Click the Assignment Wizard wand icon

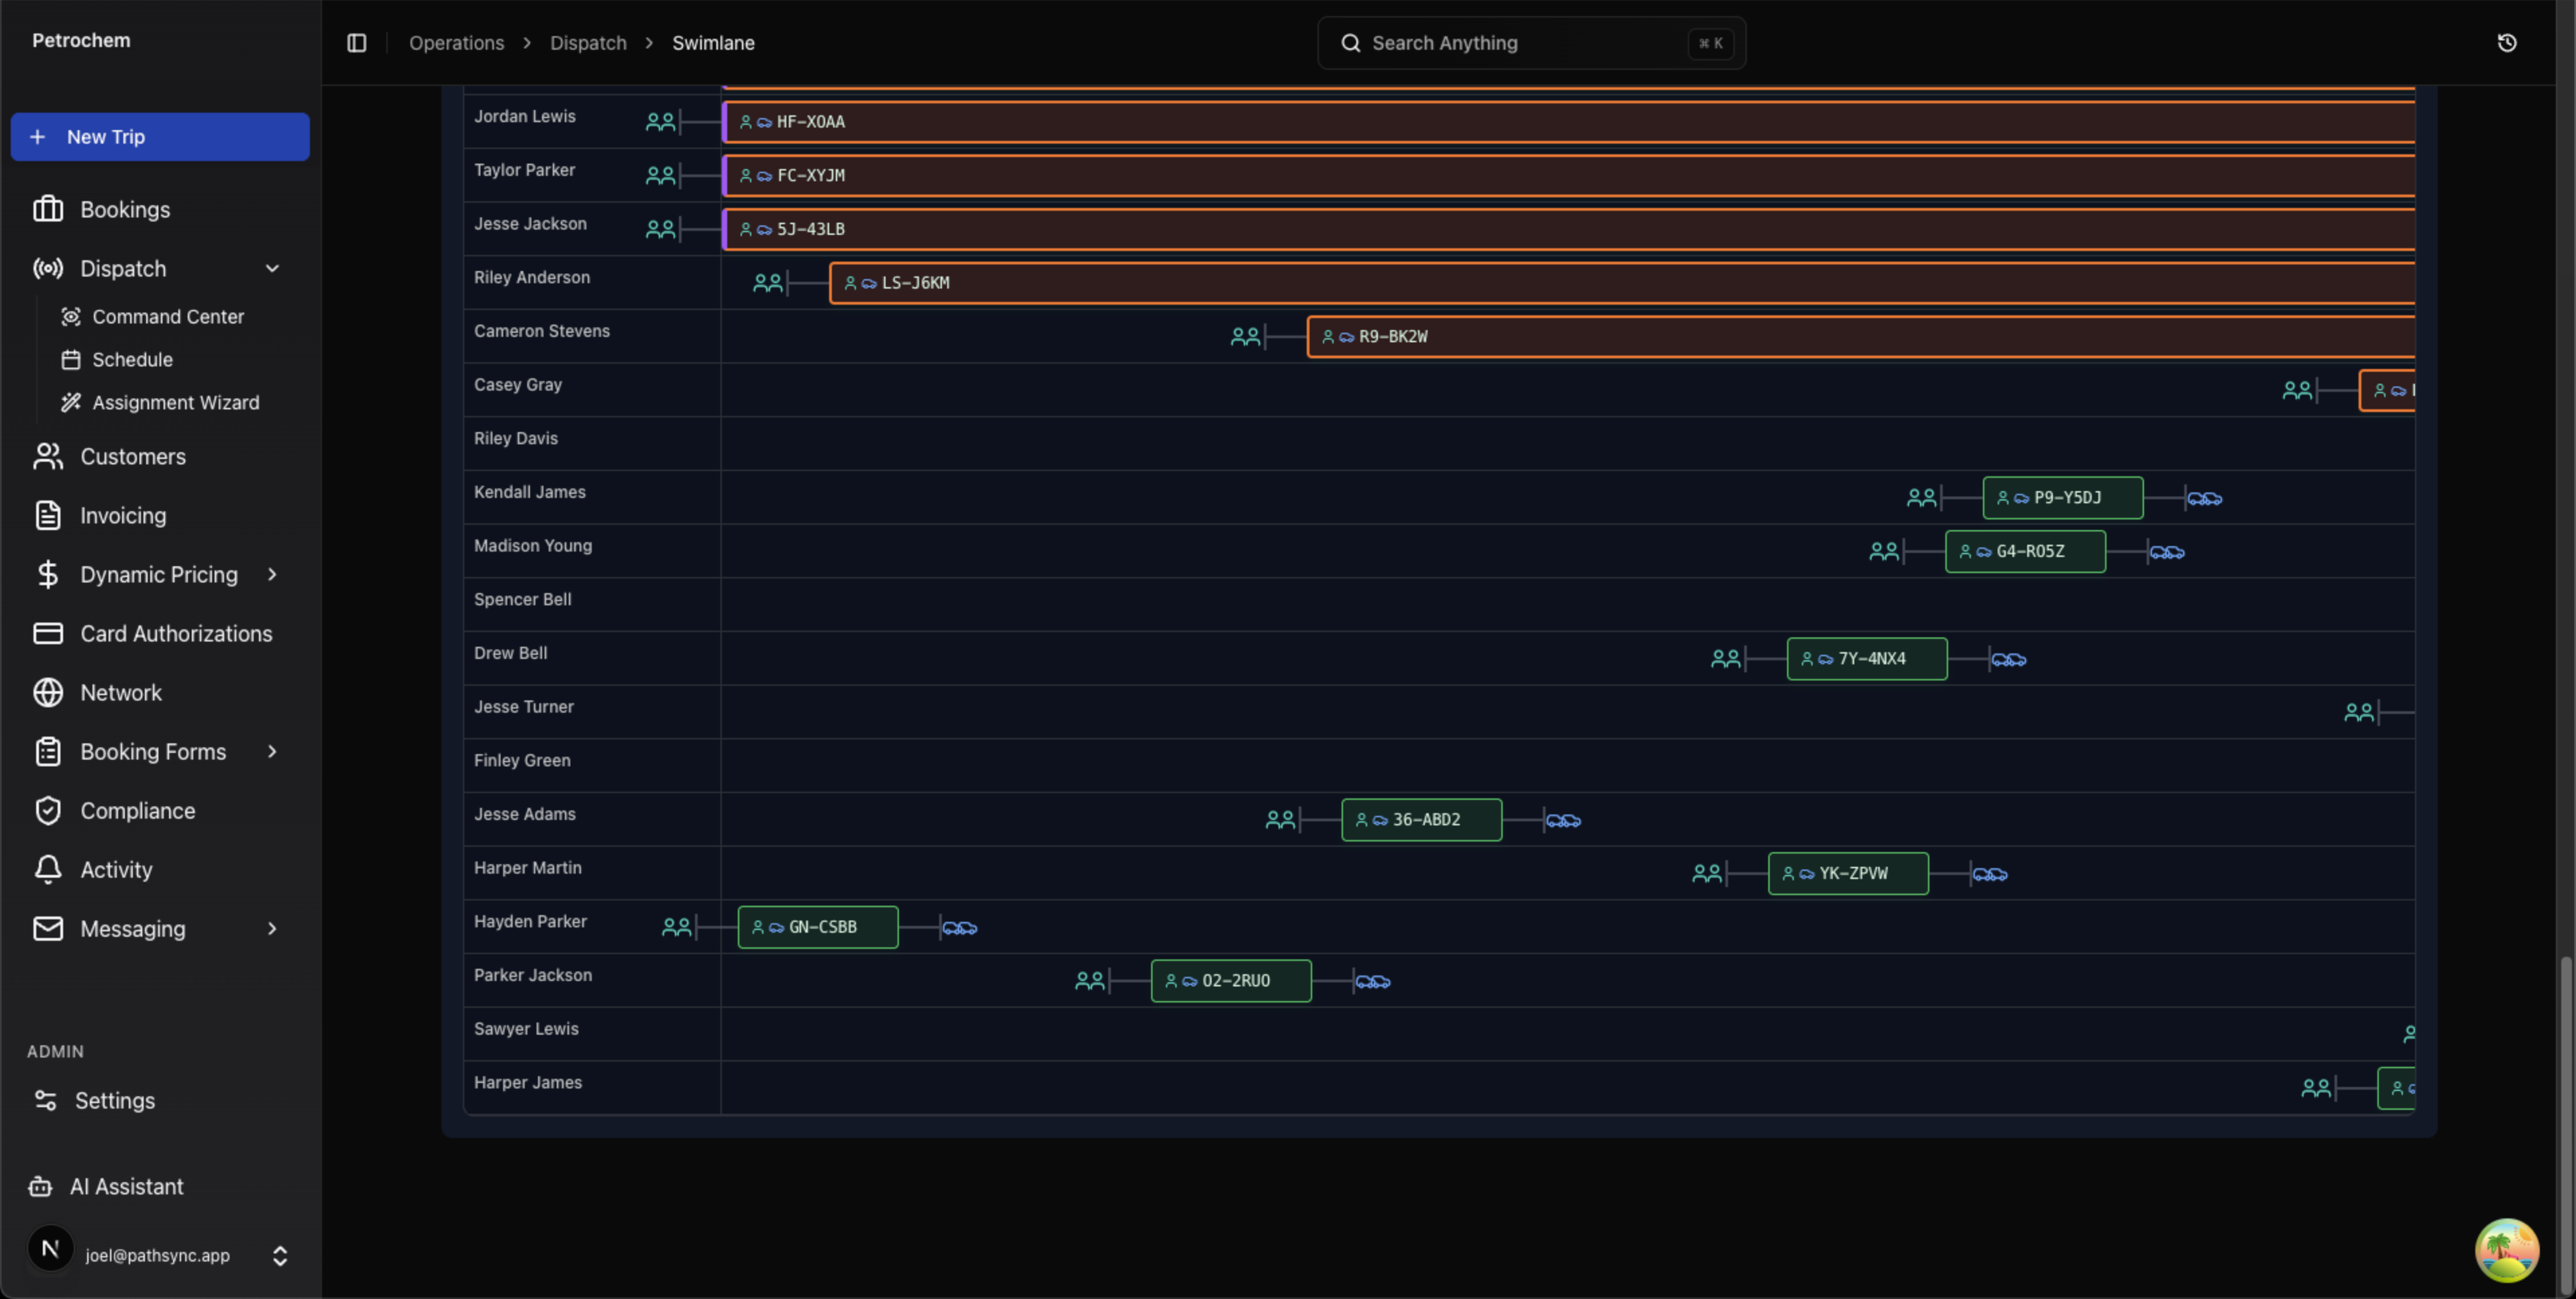(x=71, y=403)
